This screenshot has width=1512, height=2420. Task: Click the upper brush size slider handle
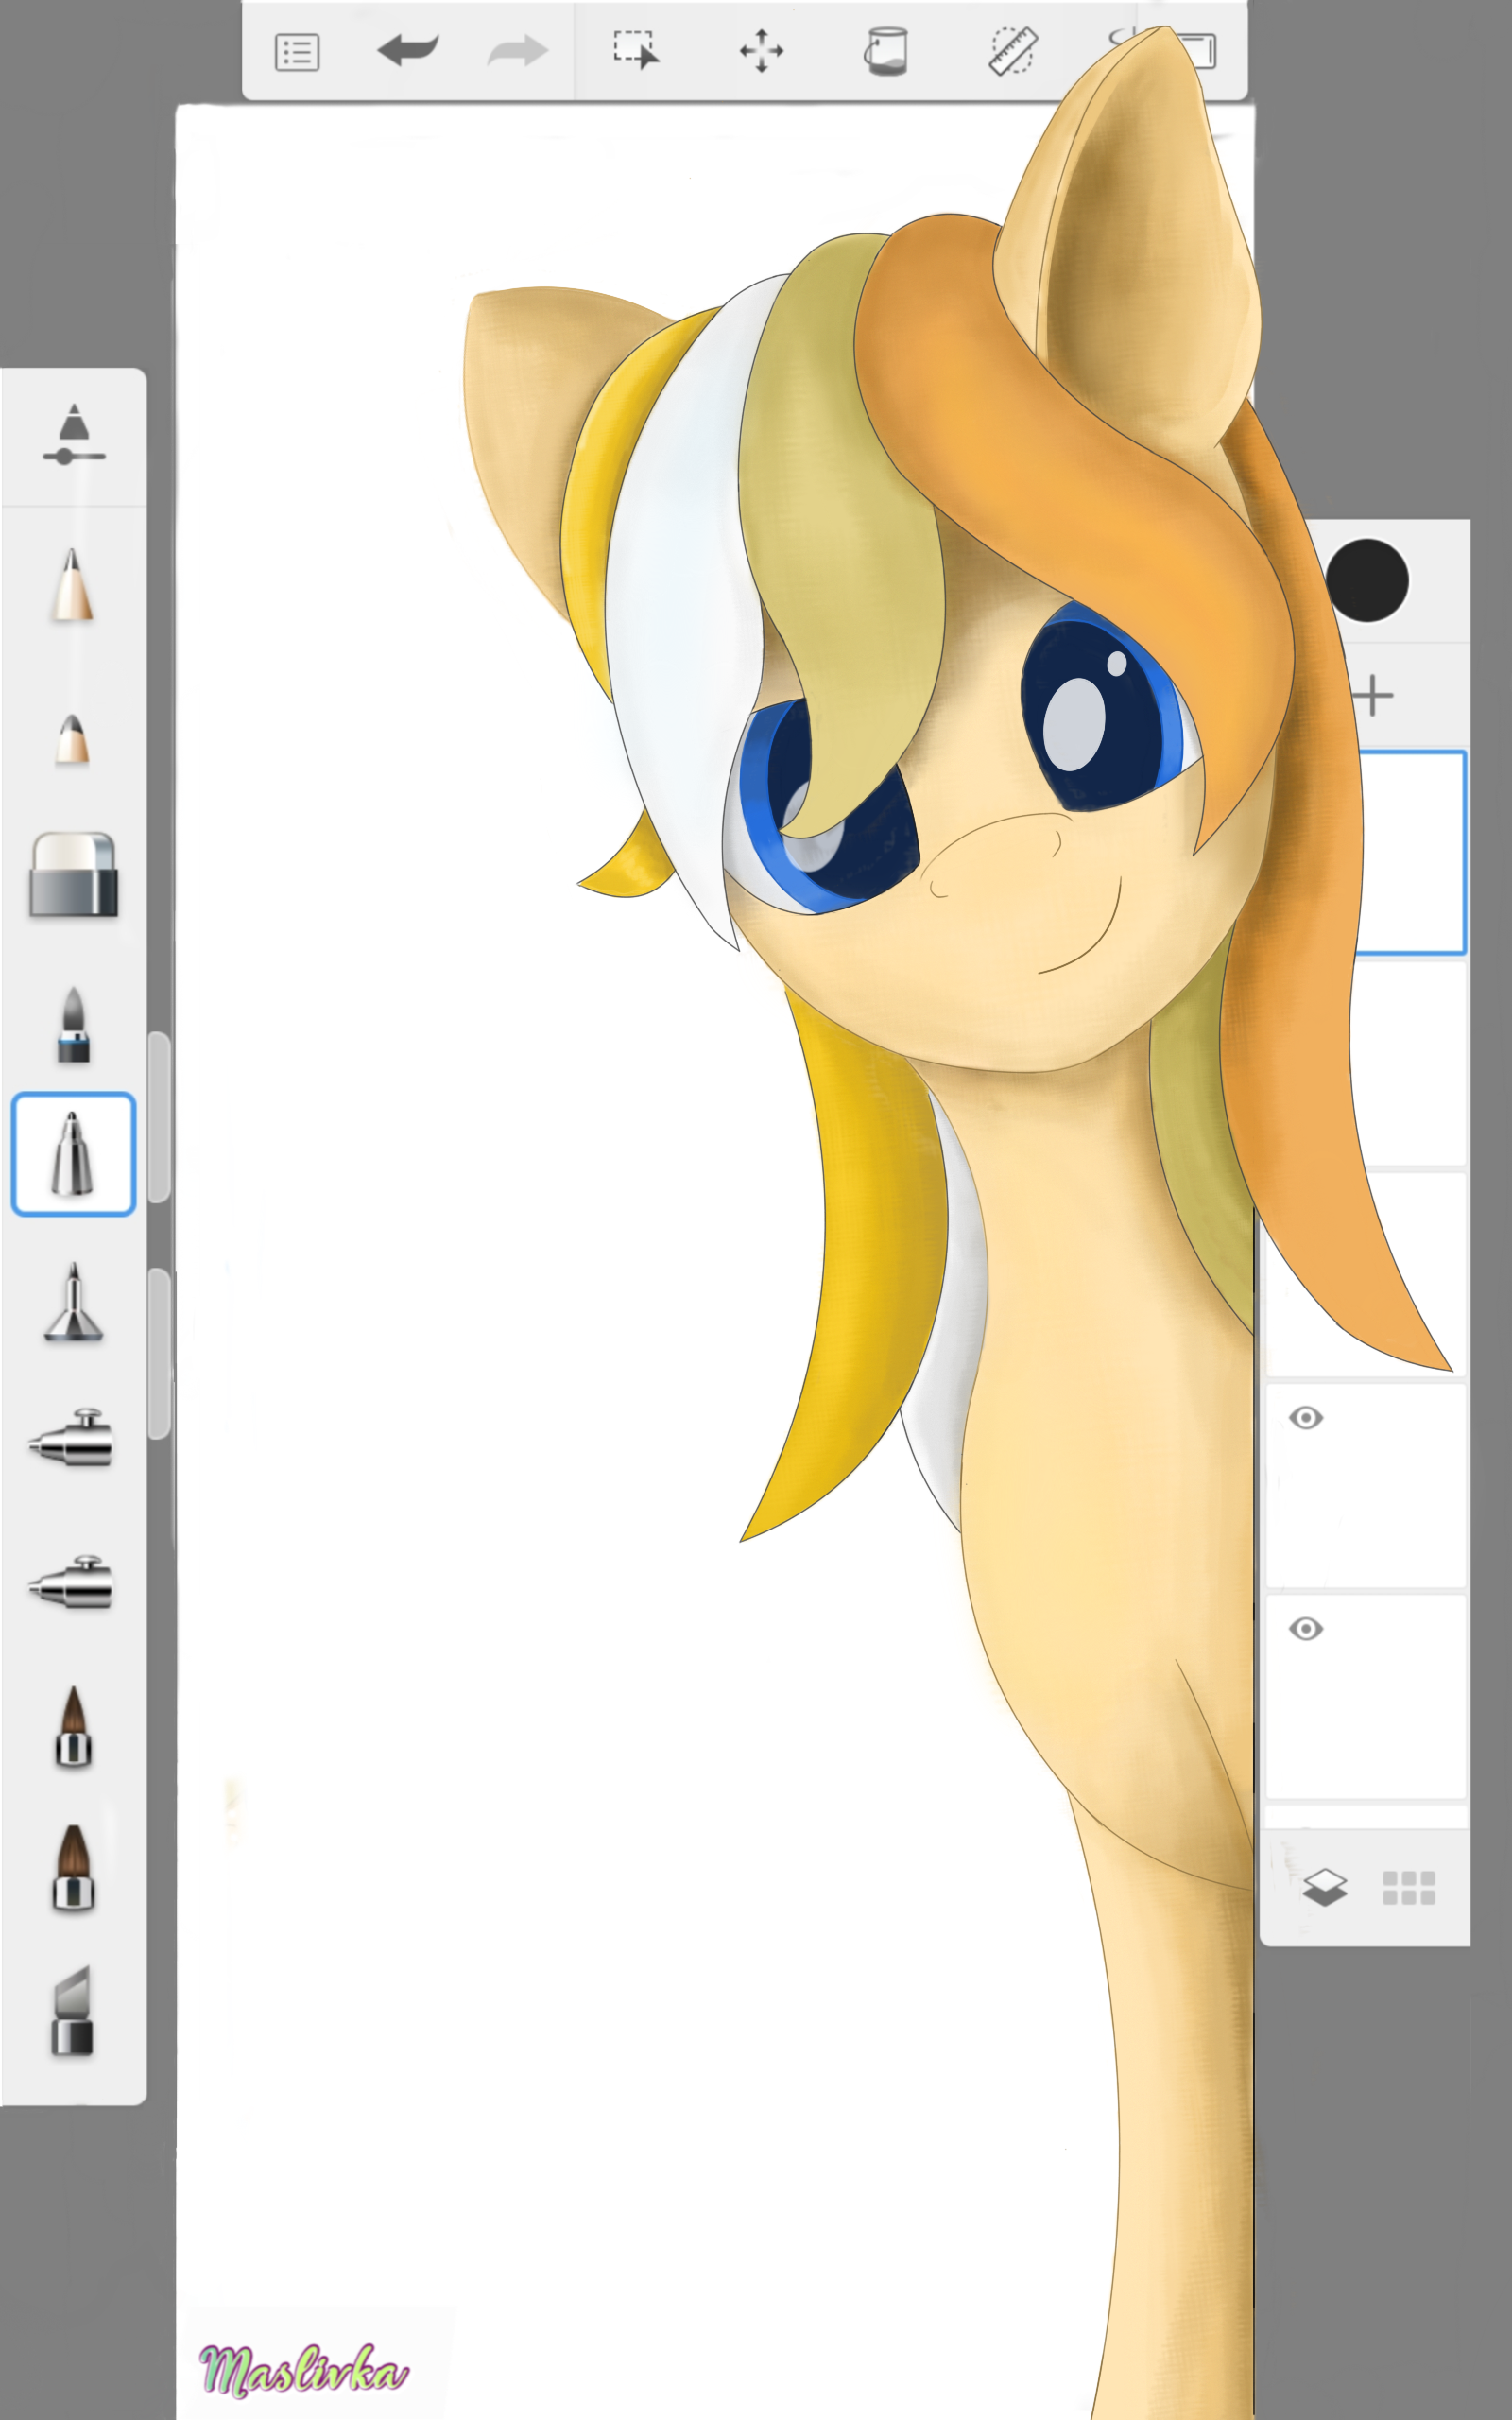pyautogui.click(x=161, y=1117)
